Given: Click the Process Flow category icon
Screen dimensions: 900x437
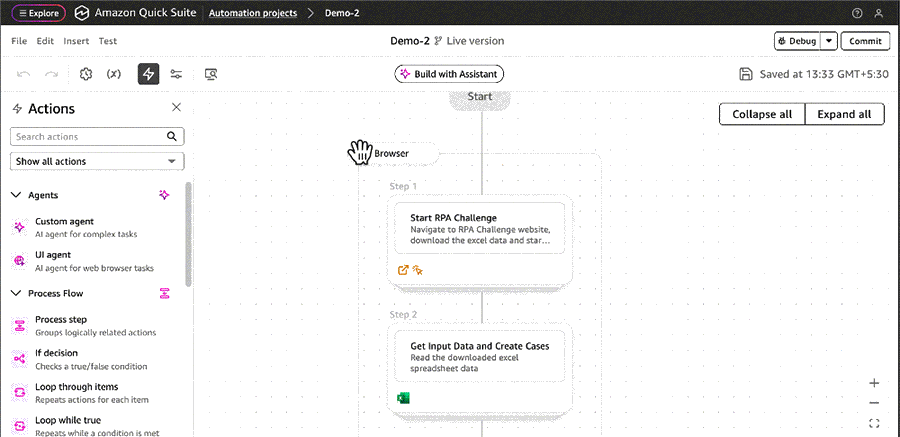Looking at the screenshot, I should coord(164,293).
